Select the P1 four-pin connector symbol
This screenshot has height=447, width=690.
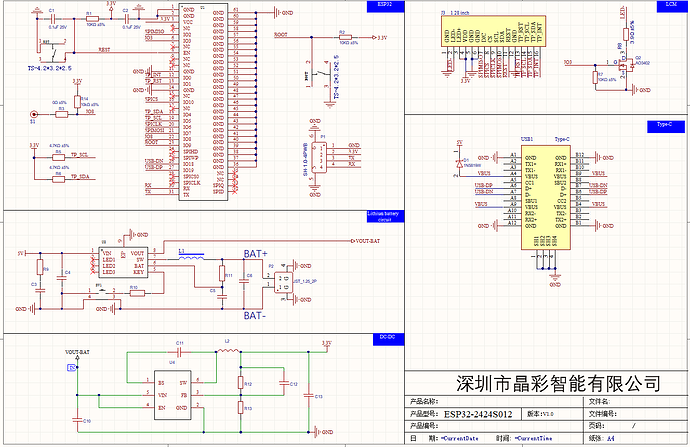pyautogui.click(x=319, y=157)
